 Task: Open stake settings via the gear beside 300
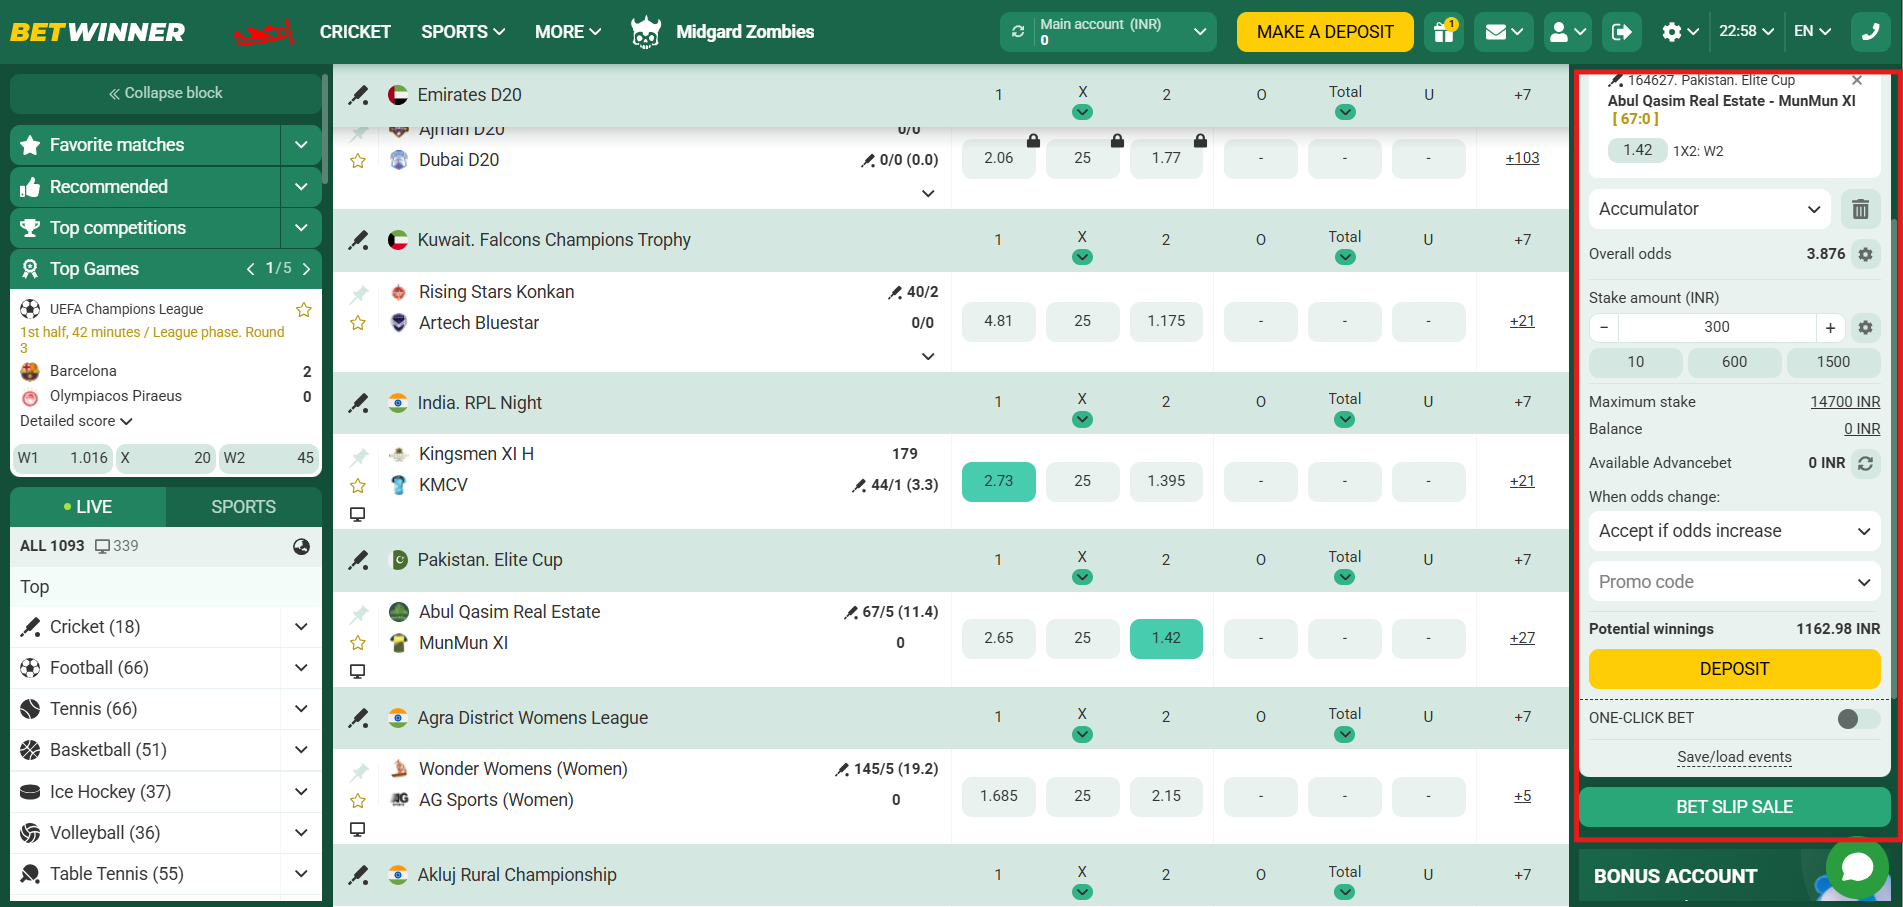point(1866,327)
